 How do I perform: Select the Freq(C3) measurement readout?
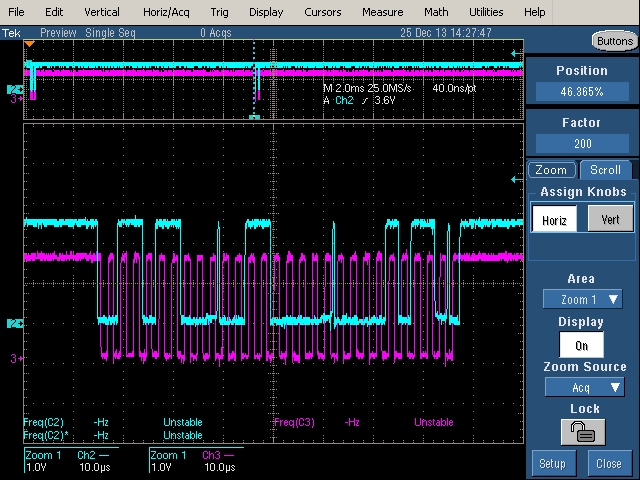click(x=363, y=422)
